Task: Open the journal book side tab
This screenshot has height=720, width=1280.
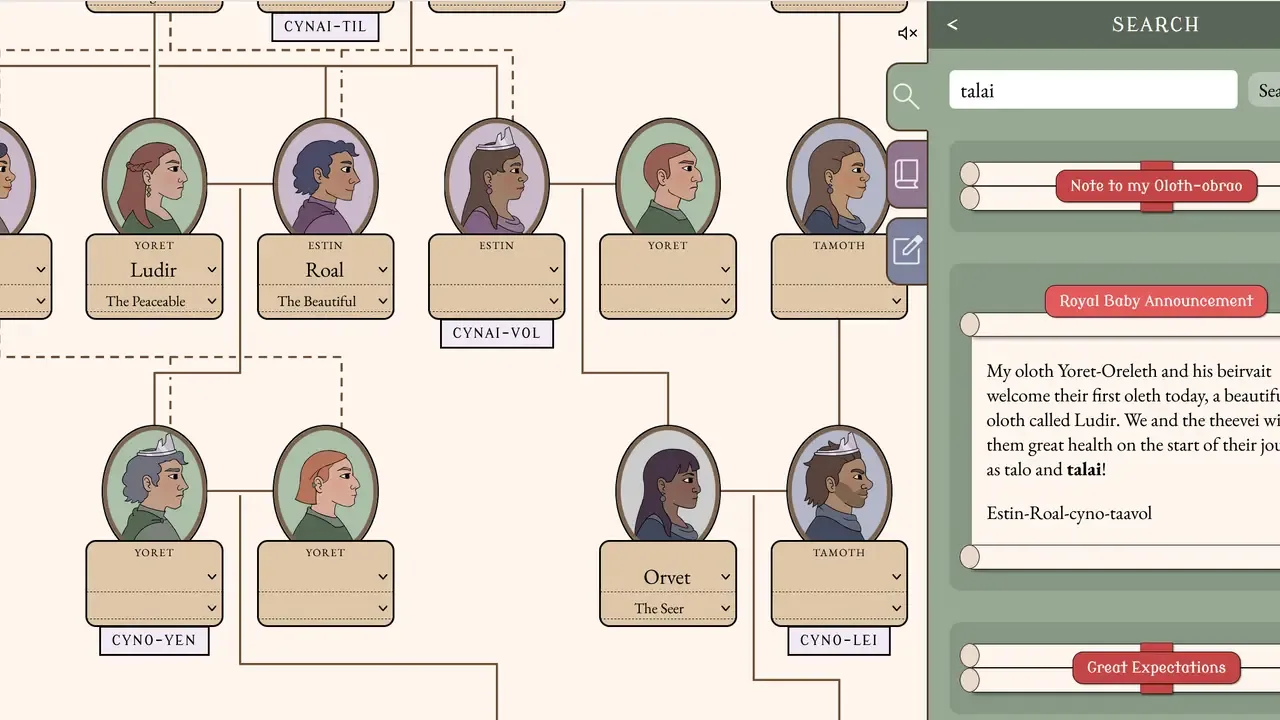Action: pos(907,174)
